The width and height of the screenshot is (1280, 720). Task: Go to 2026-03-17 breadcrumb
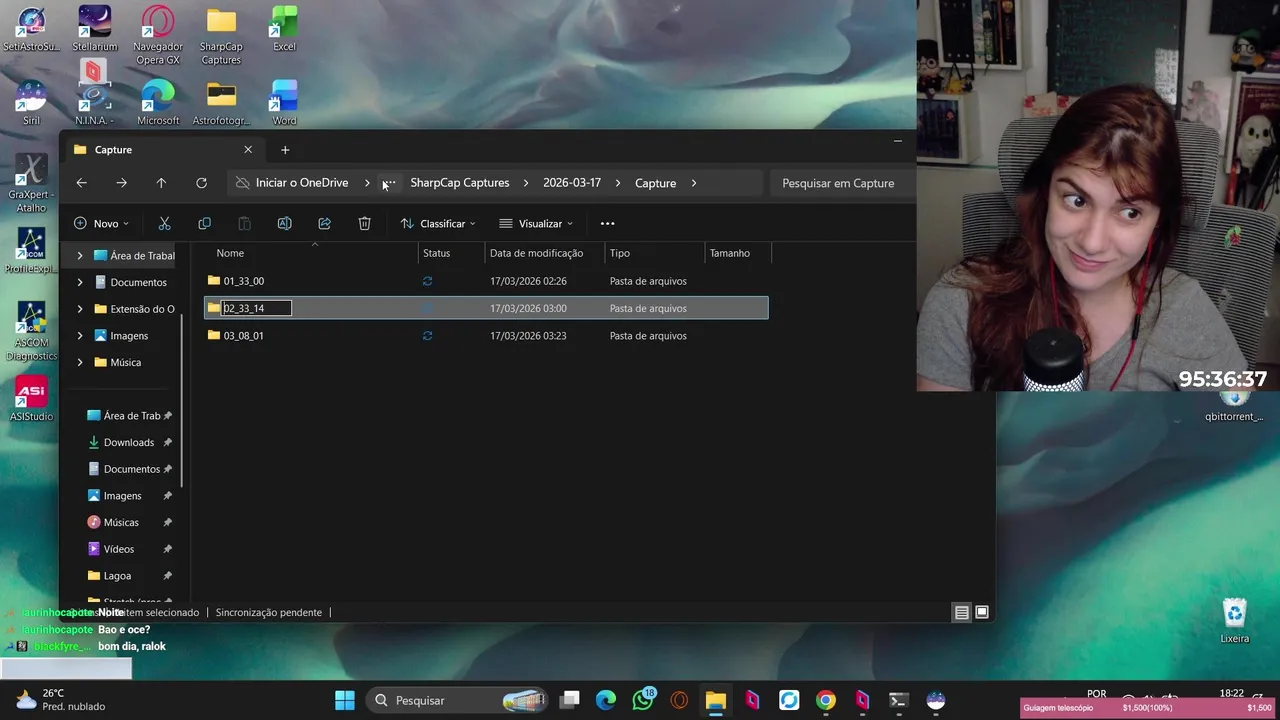tap(572, 183)
